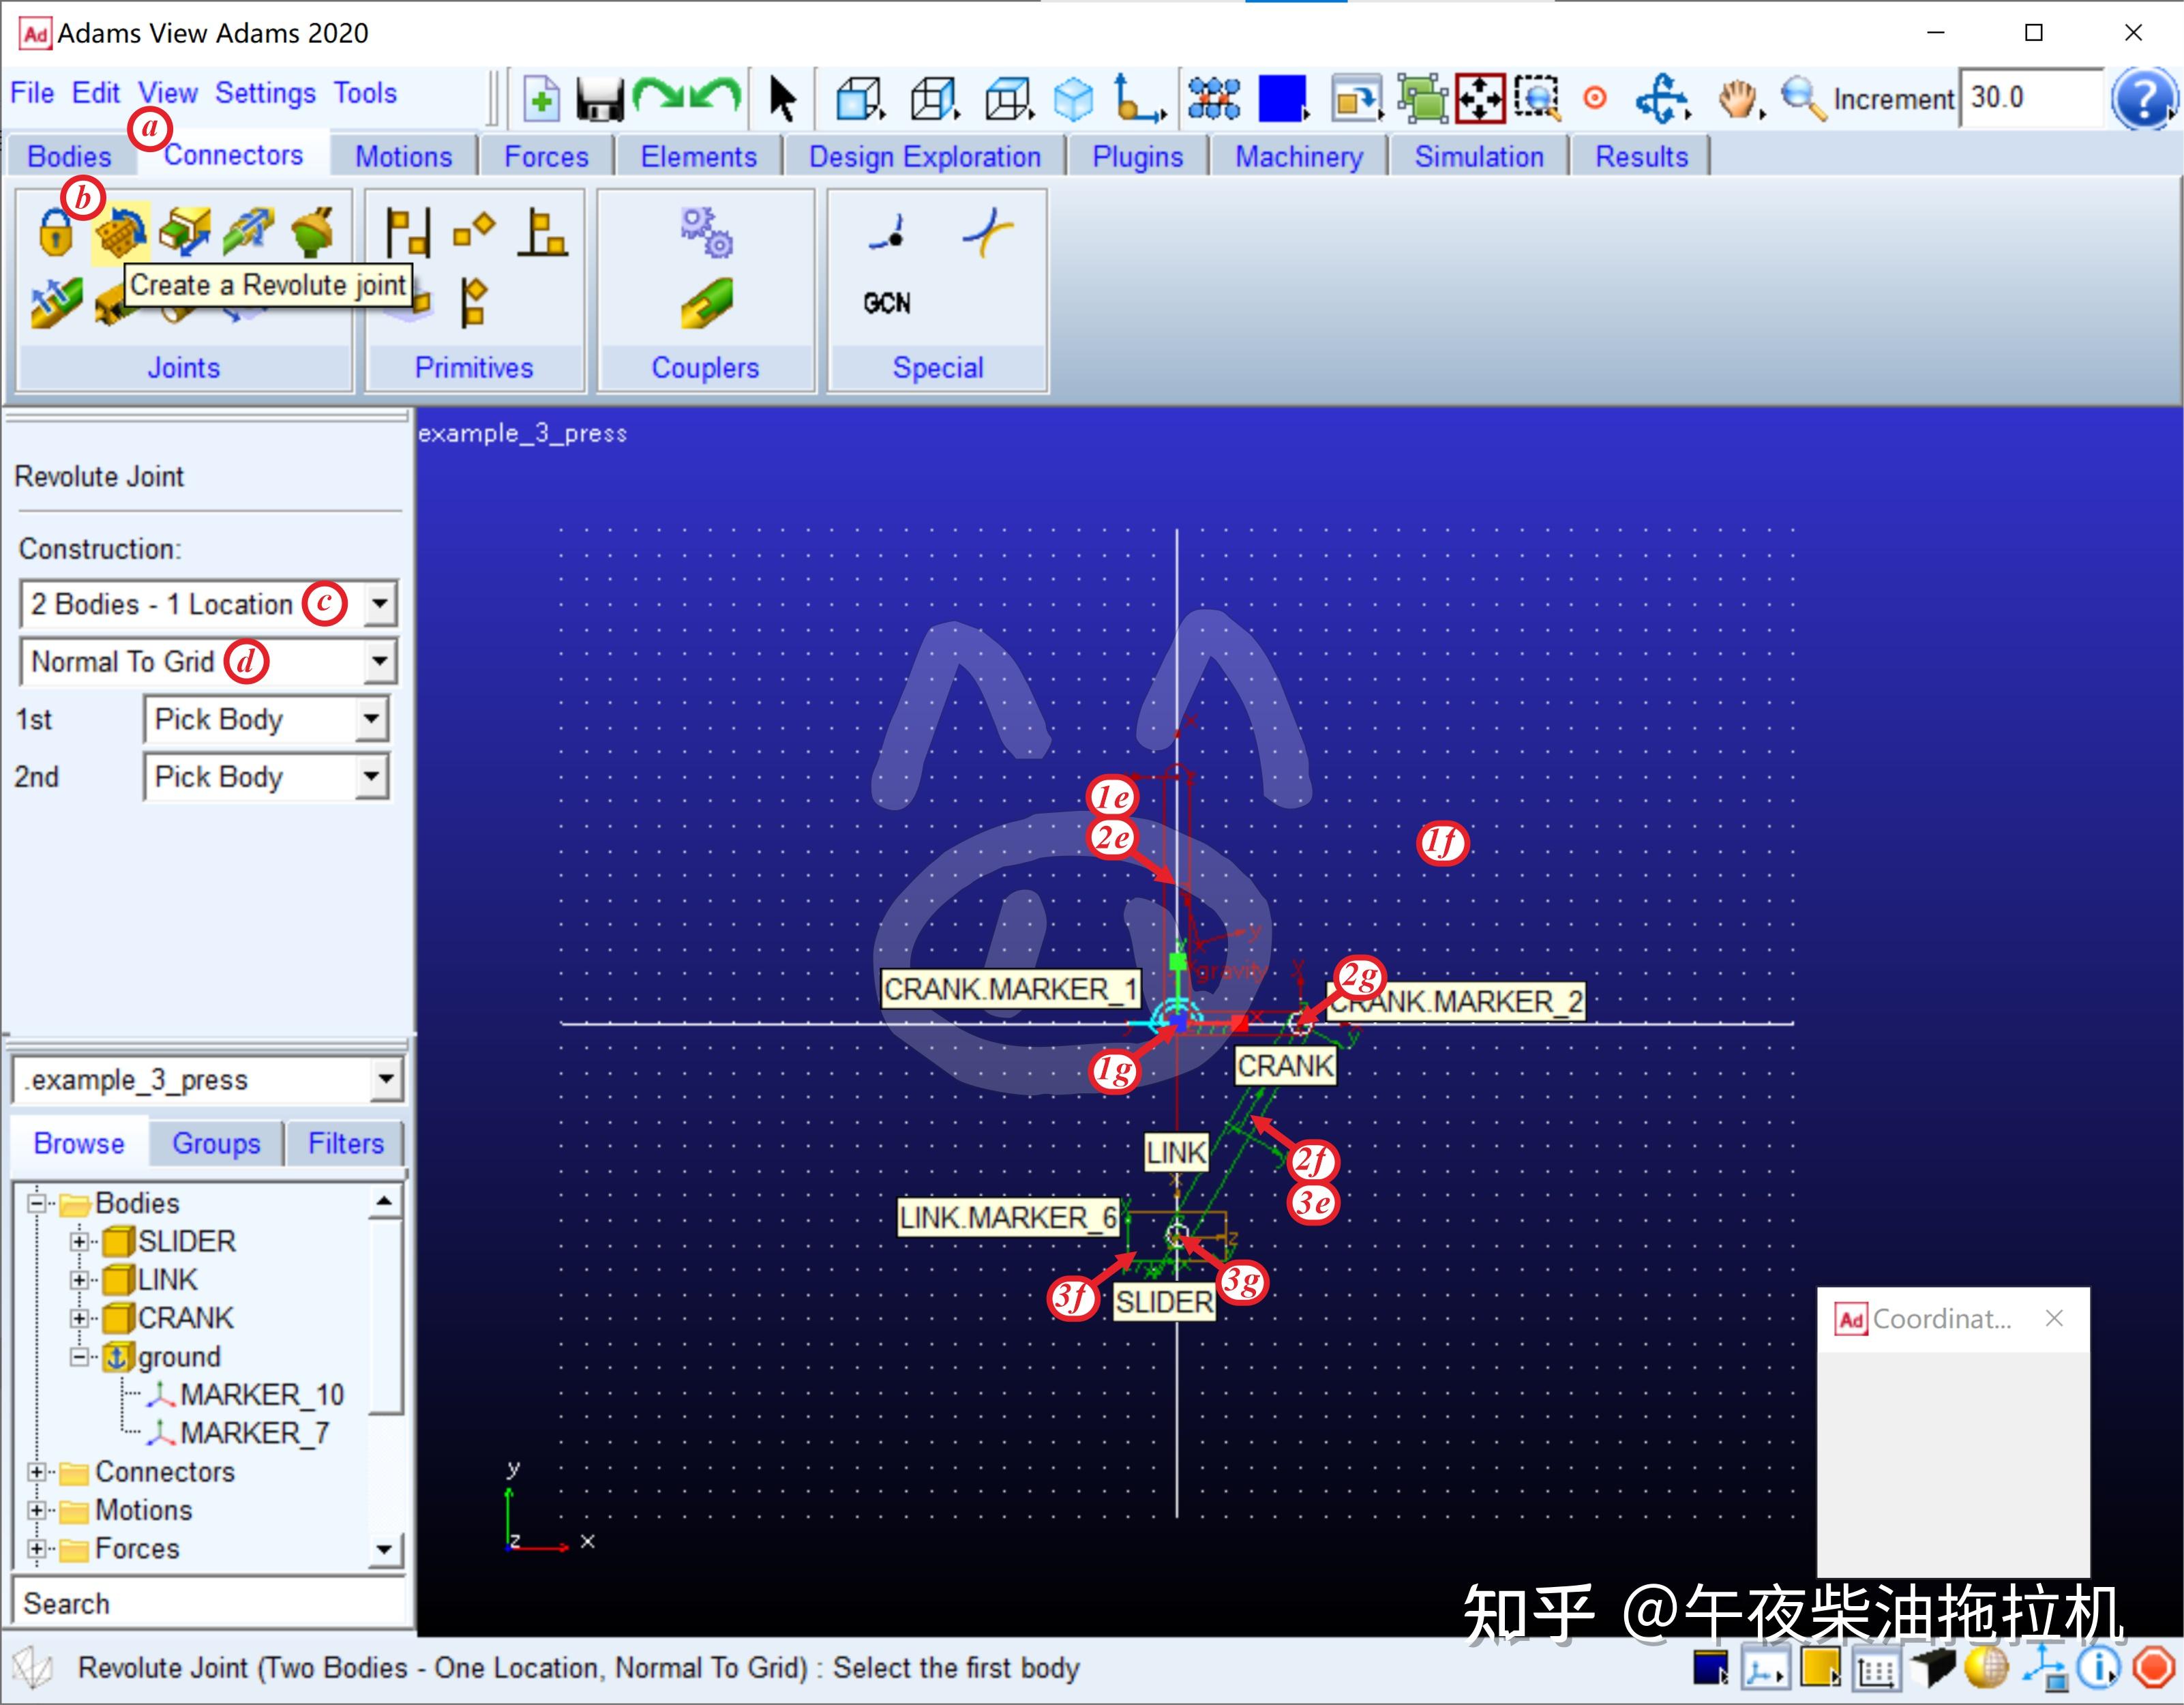Collapse the ground node in the tree
Viewport: 2184px width, 1705px height.
pyautogui.click(x=79, y=1356)
